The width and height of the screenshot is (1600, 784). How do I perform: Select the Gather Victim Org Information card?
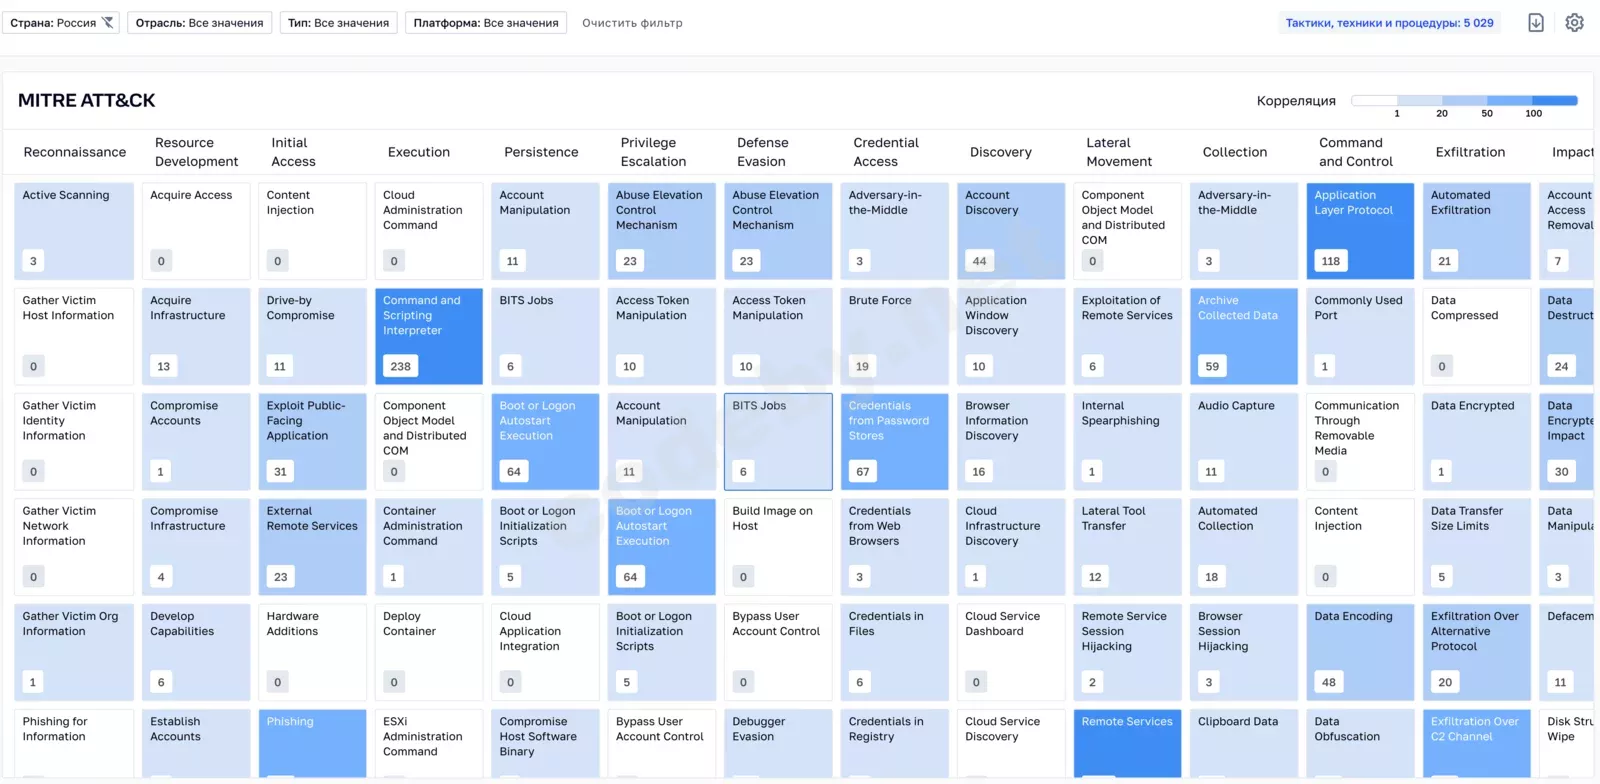tap(74, 652)
